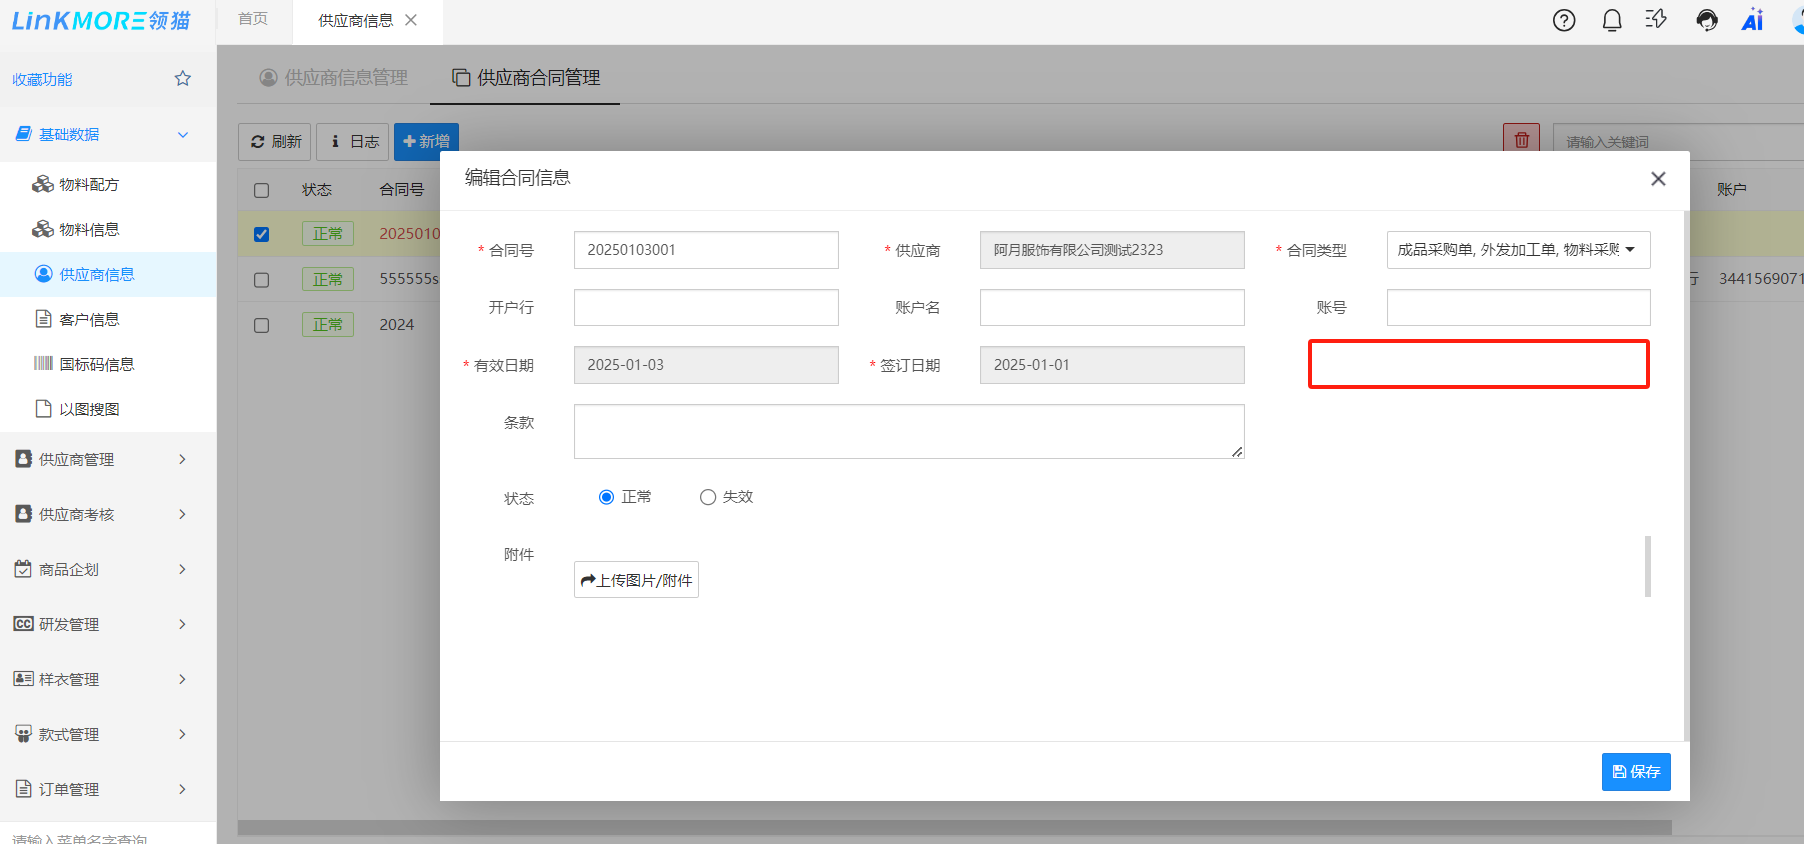Viewport: 1804px width, 844px height.
Task: Click 保存 to save the contract
Action: pos(1636,772)
